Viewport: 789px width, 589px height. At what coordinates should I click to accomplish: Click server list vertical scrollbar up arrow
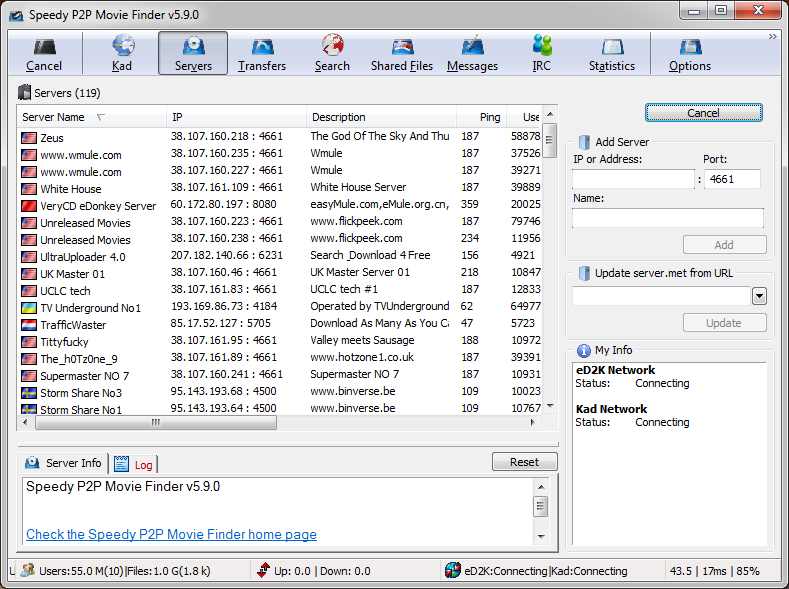550,114
